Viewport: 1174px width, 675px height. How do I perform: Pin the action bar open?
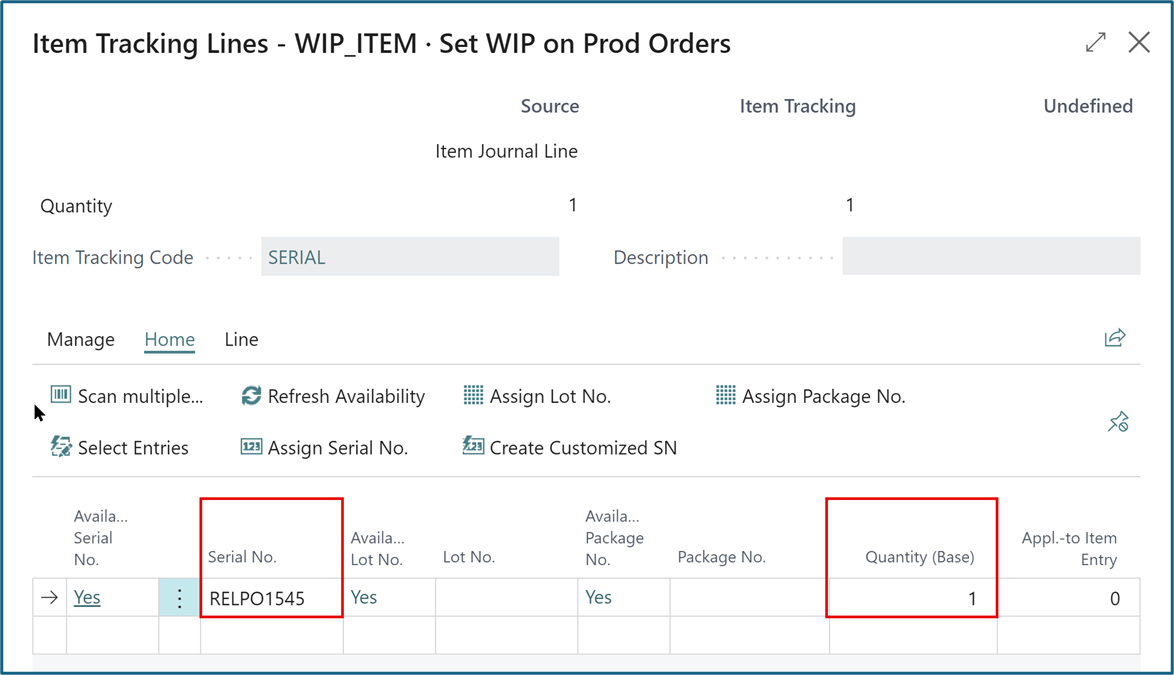tap(1118, 421)
